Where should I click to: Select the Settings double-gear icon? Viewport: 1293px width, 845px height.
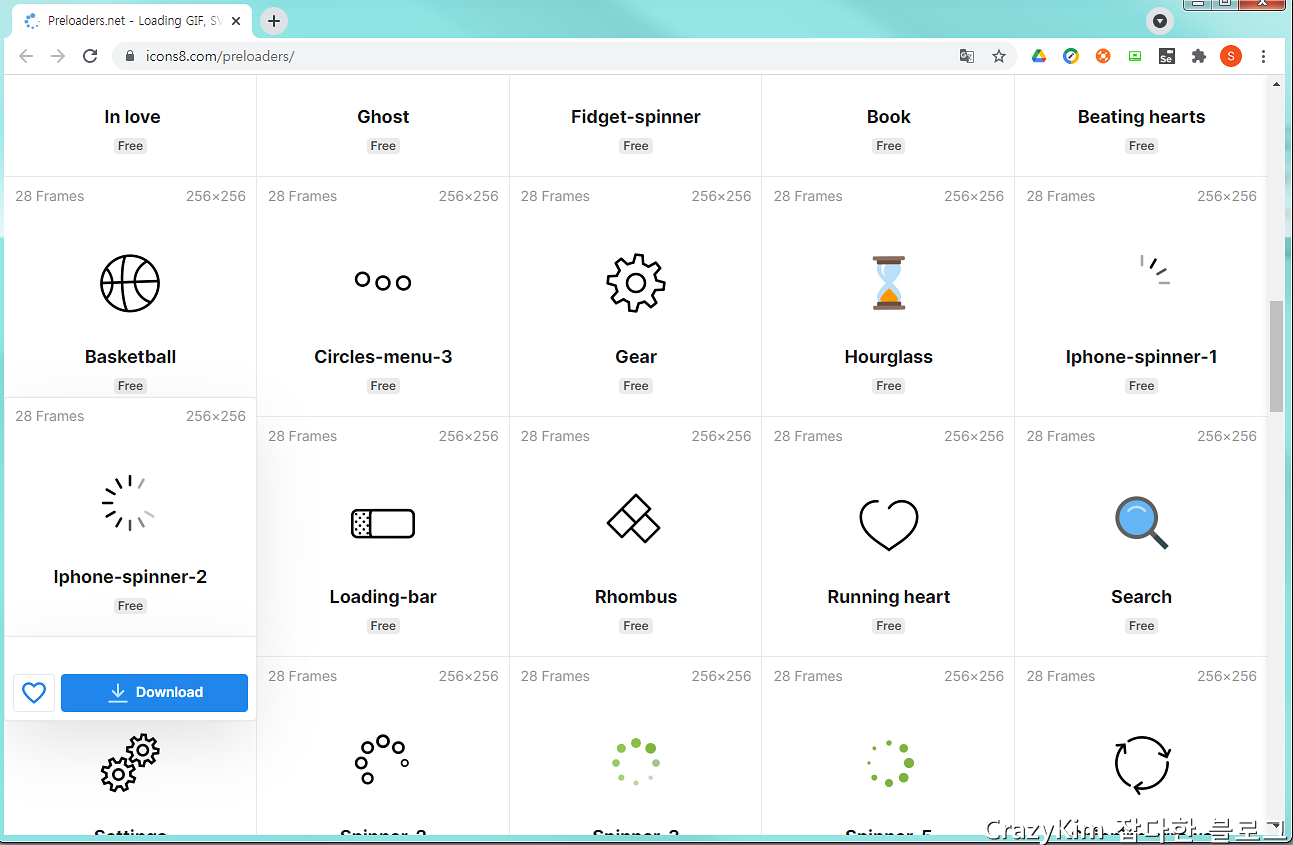coord(130,763)
